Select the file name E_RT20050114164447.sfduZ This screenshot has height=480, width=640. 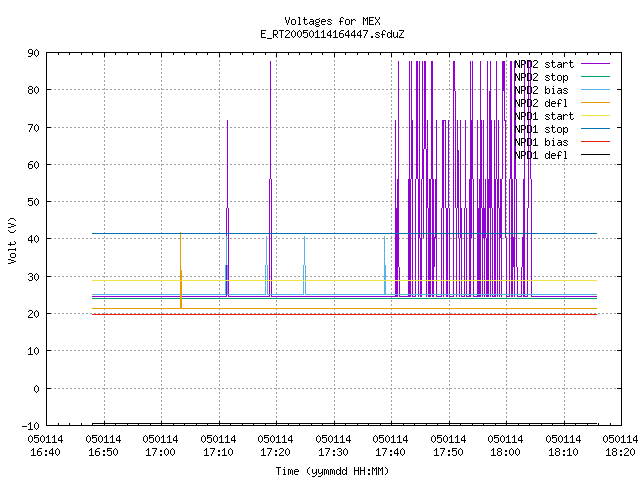332,34
